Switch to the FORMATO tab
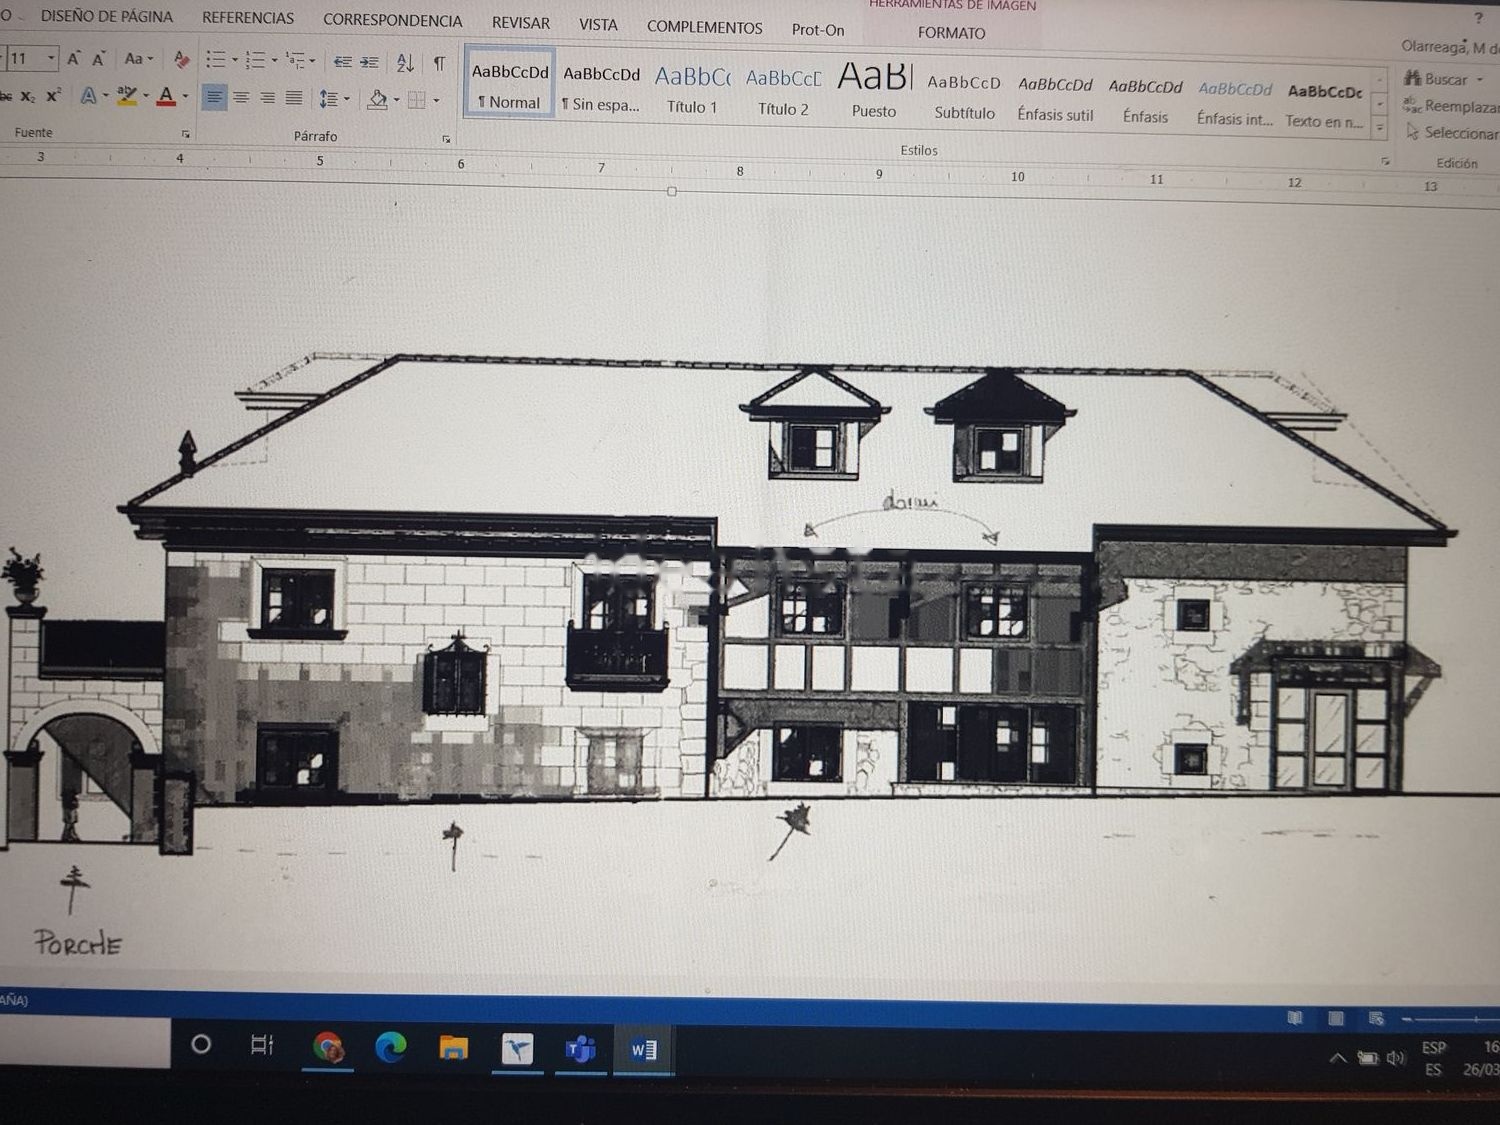The image size is (1500, 1125). pos(951,33)
